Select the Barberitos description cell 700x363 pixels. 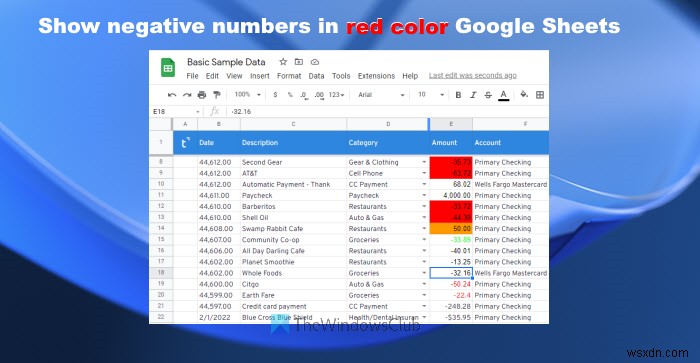293,207
